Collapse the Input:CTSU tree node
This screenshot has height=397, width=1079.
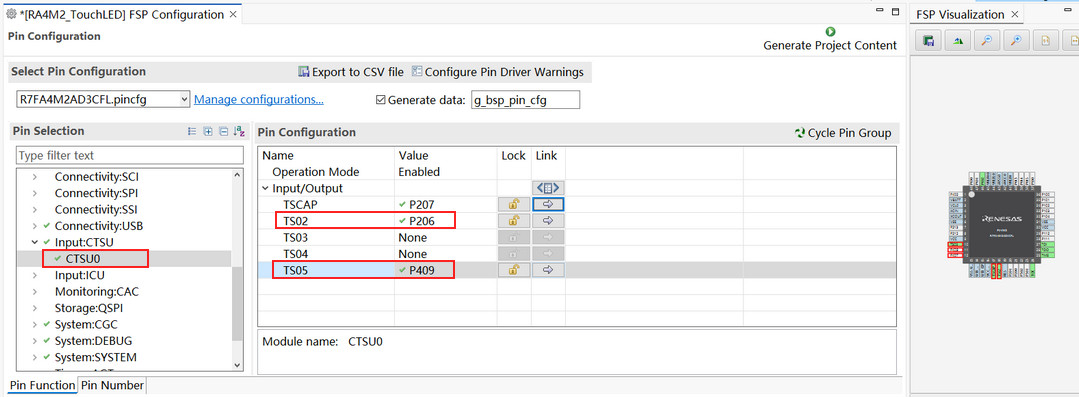click(x=34, y=242)
